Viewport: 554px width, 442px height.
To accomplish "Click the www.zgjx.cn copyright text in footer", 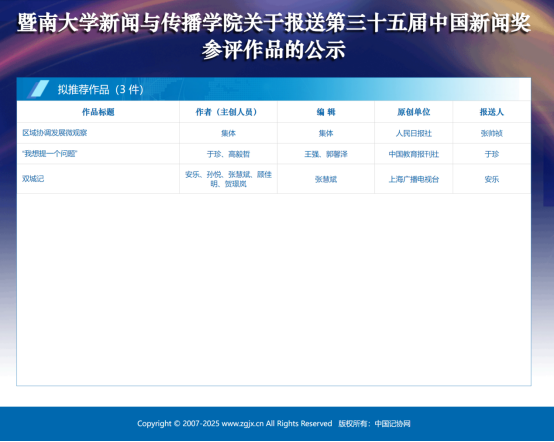I will [x=235, y=424].
